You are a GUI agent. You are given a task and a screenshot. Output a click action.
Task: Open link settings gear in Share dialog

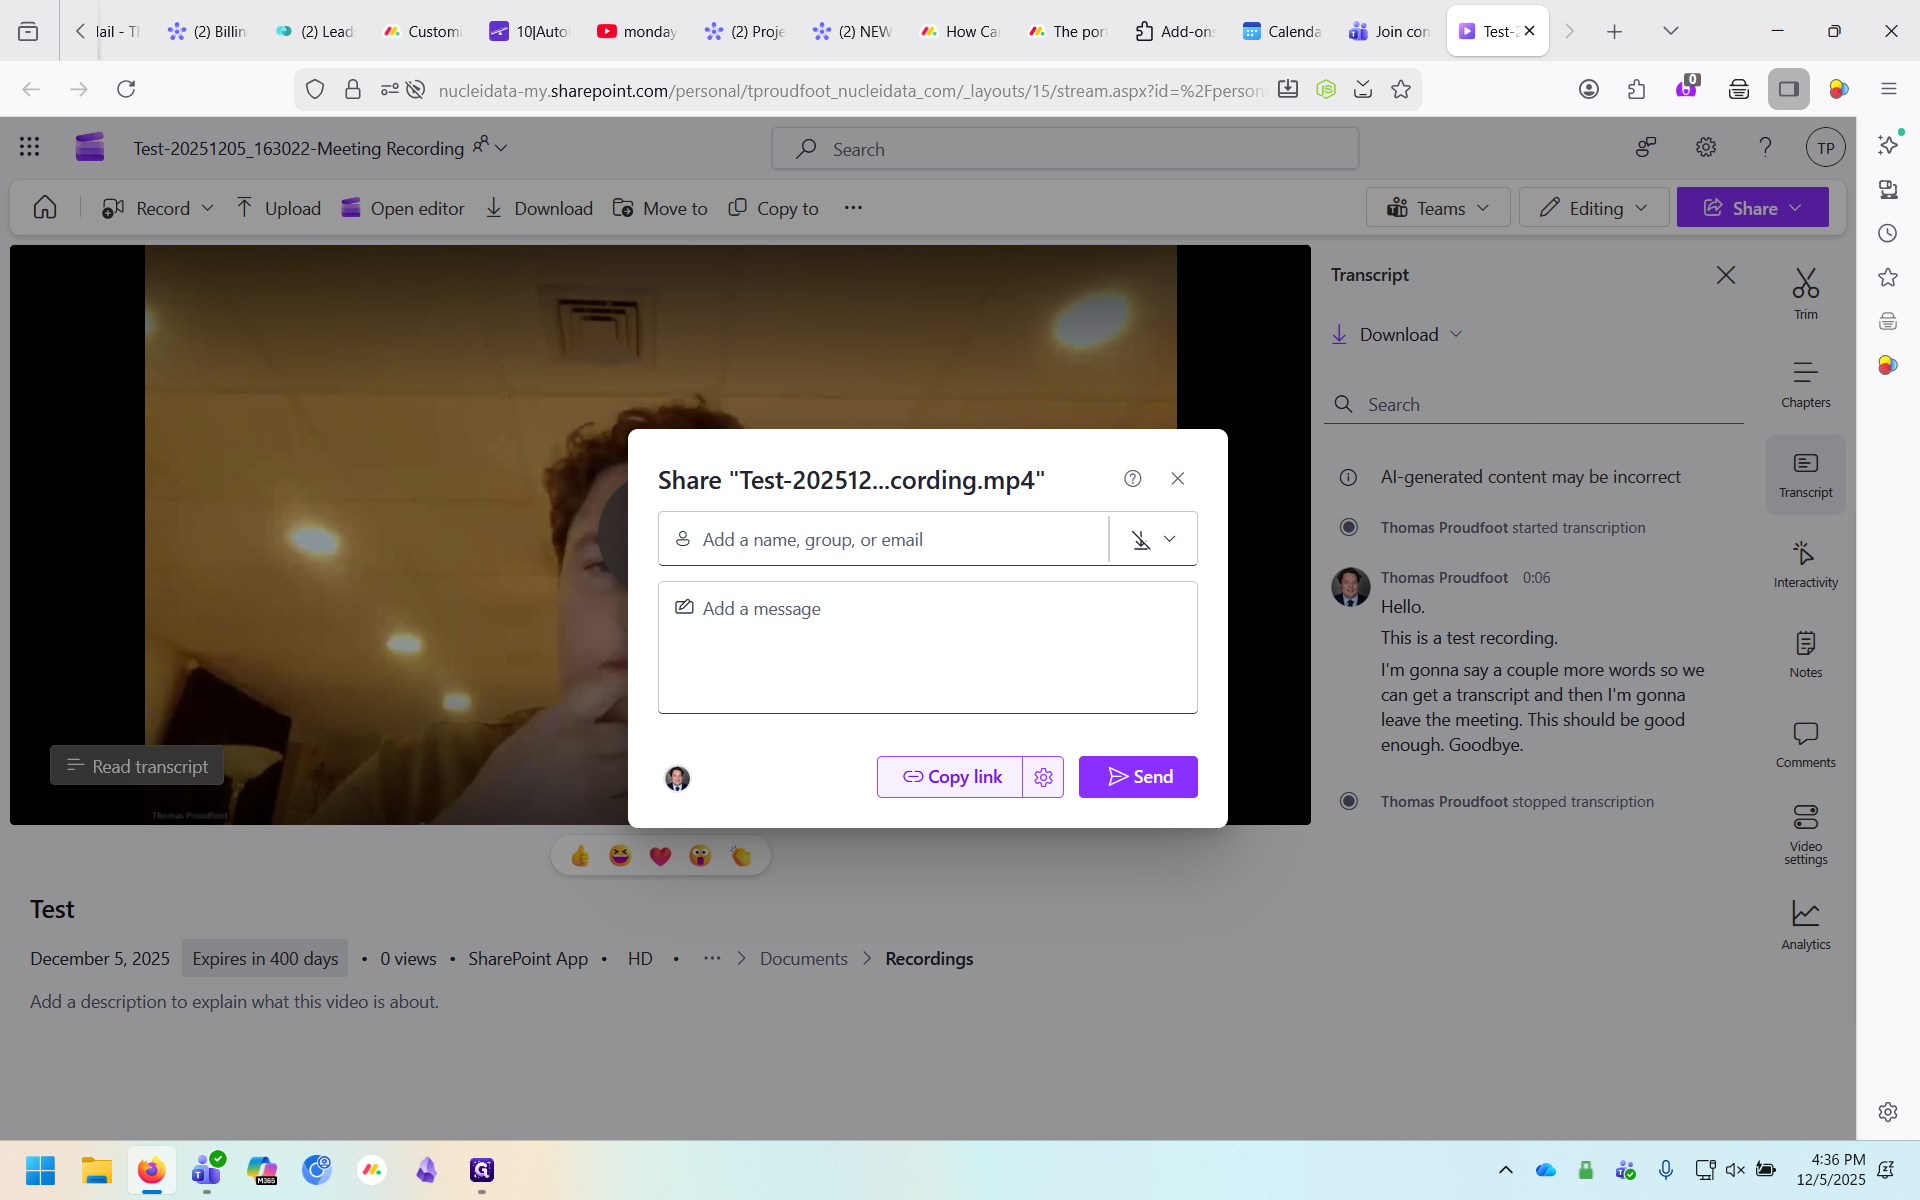pos(1043,777)
